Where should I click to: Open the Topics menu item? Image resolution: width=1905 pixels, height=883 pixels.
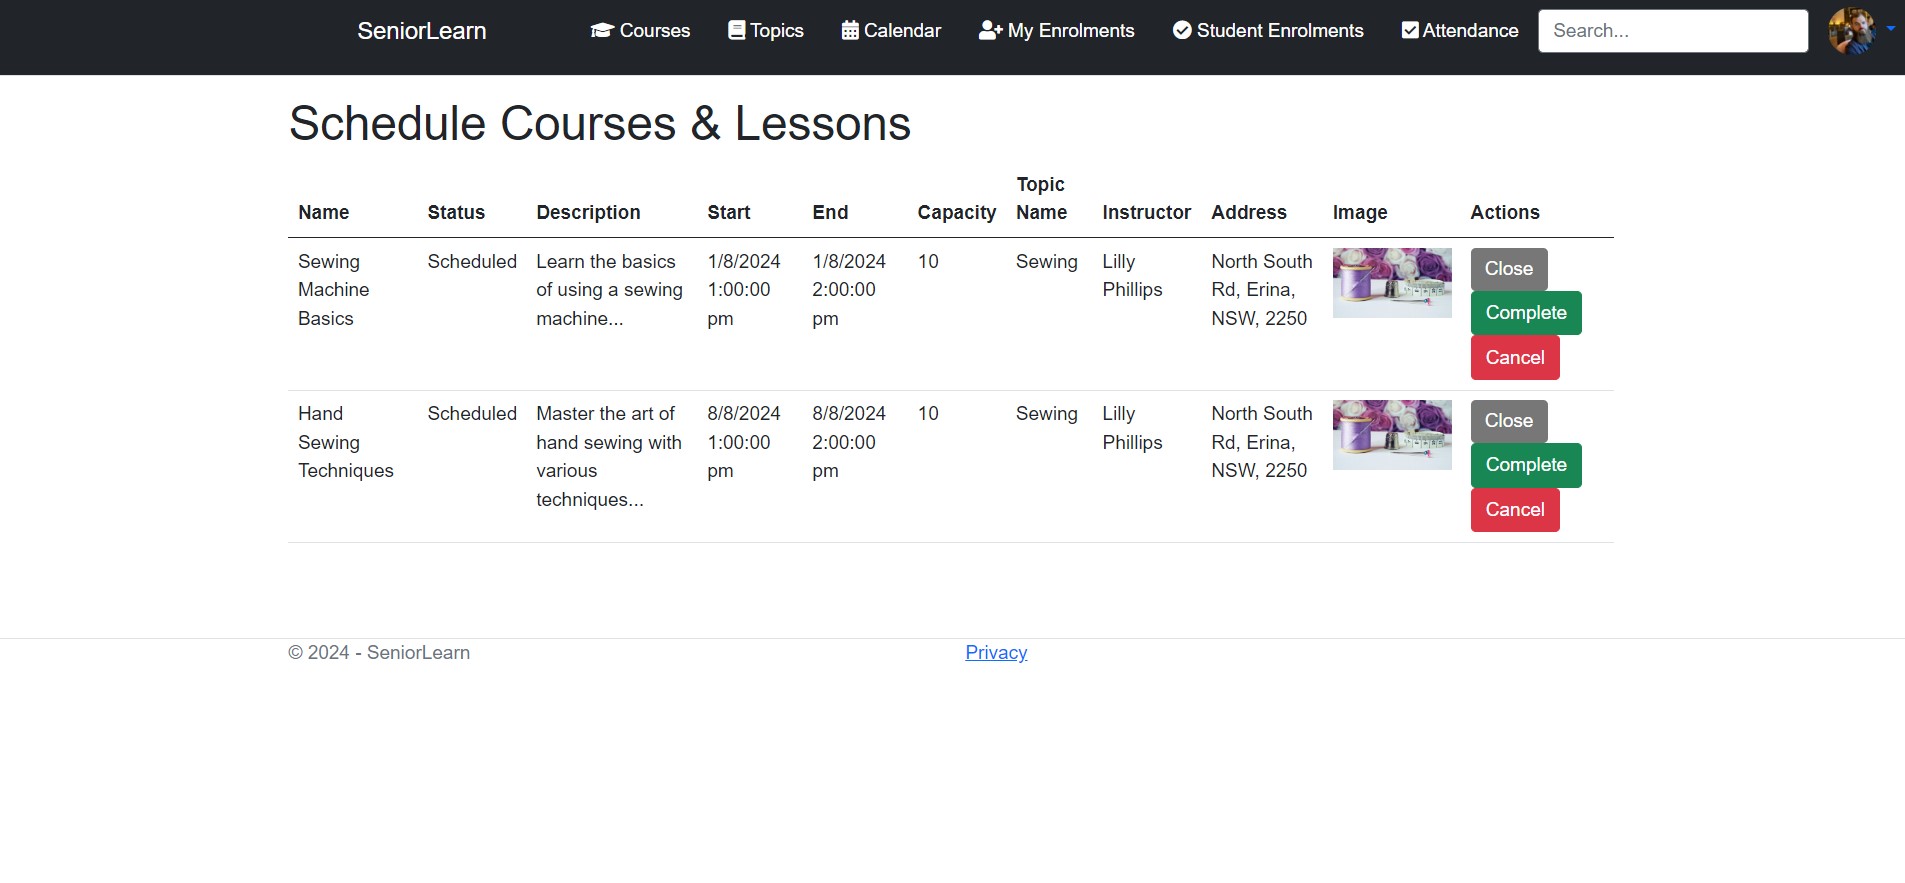click(x=776, y=31)
